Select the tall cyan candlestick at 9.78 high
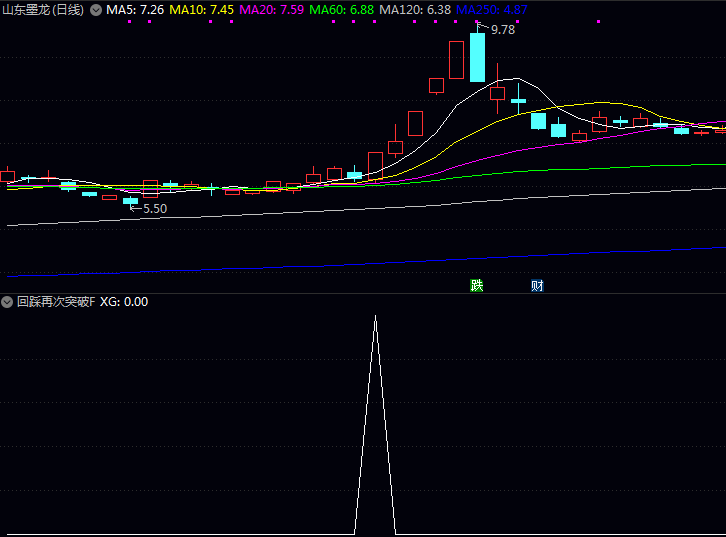This screenshot has height=537, width=726. pos(478,57)
